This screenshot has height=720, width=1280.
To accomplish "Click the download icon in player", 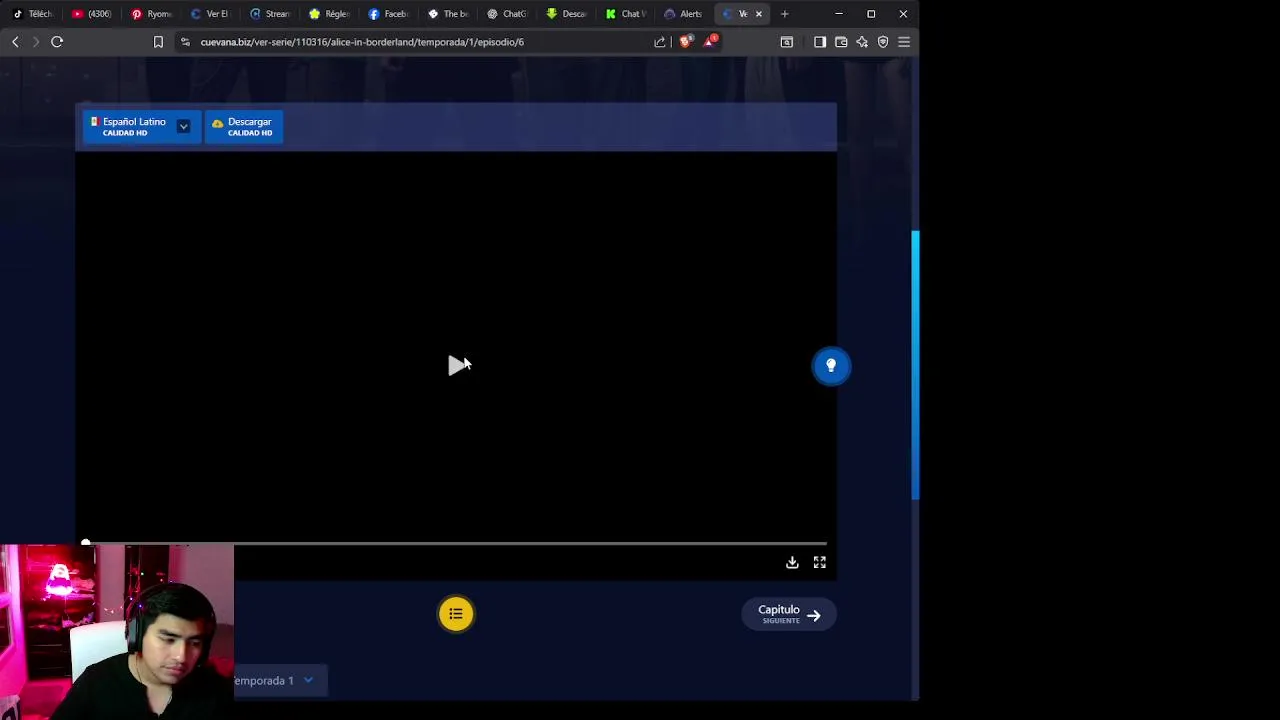I will (792, 563).
